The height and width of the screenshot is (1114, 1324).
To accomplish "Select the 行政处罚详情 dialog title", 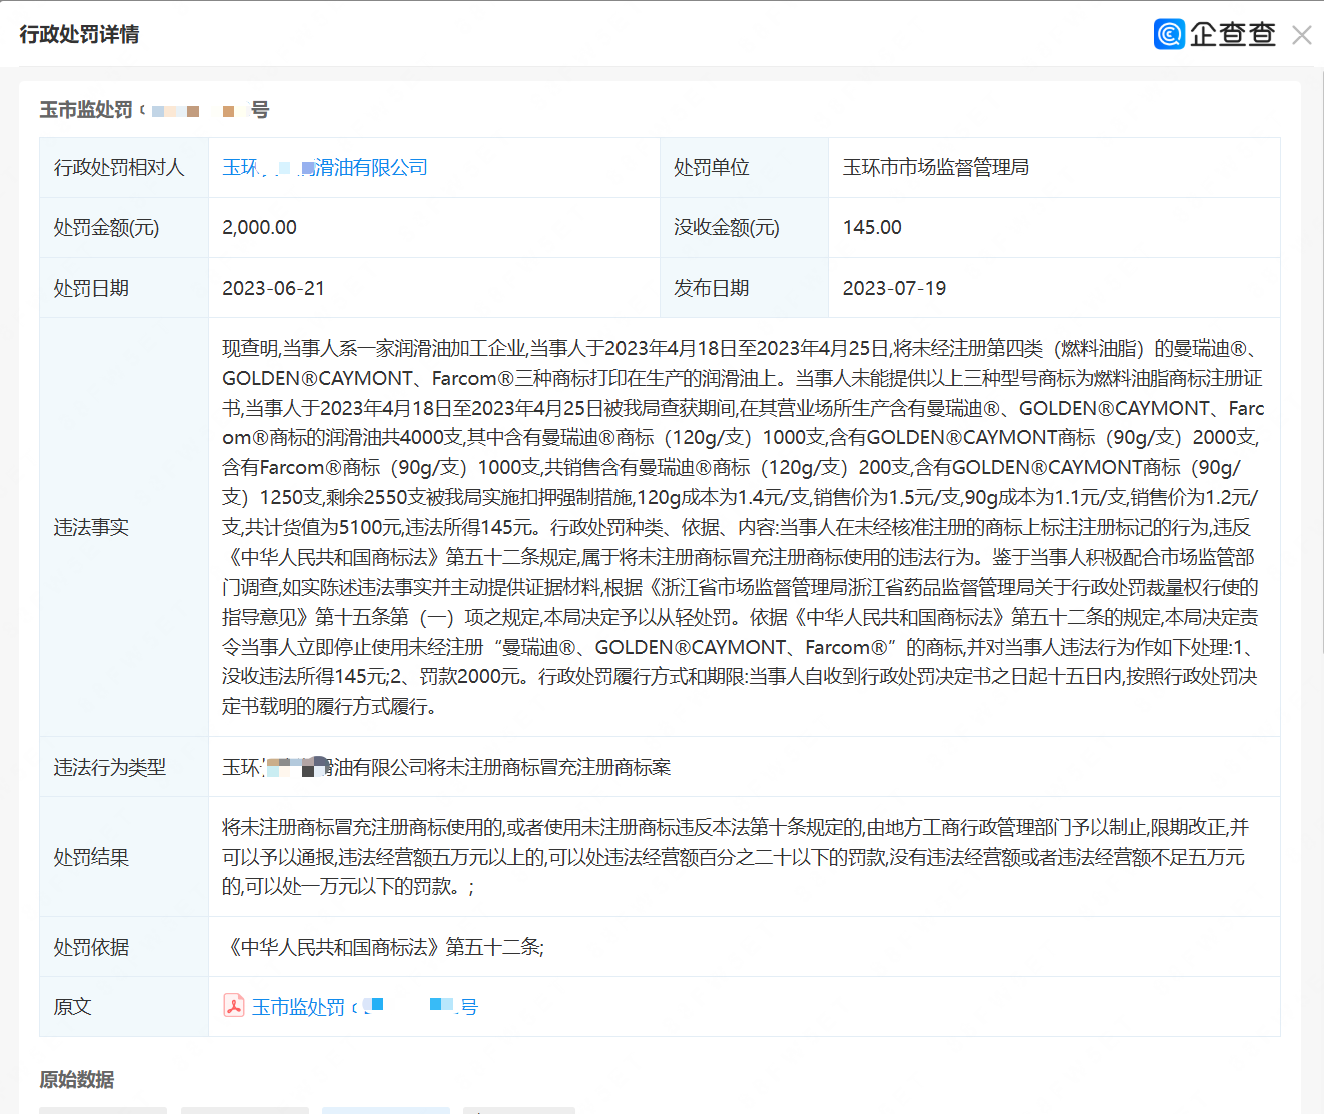I will (x=79, y=34).
